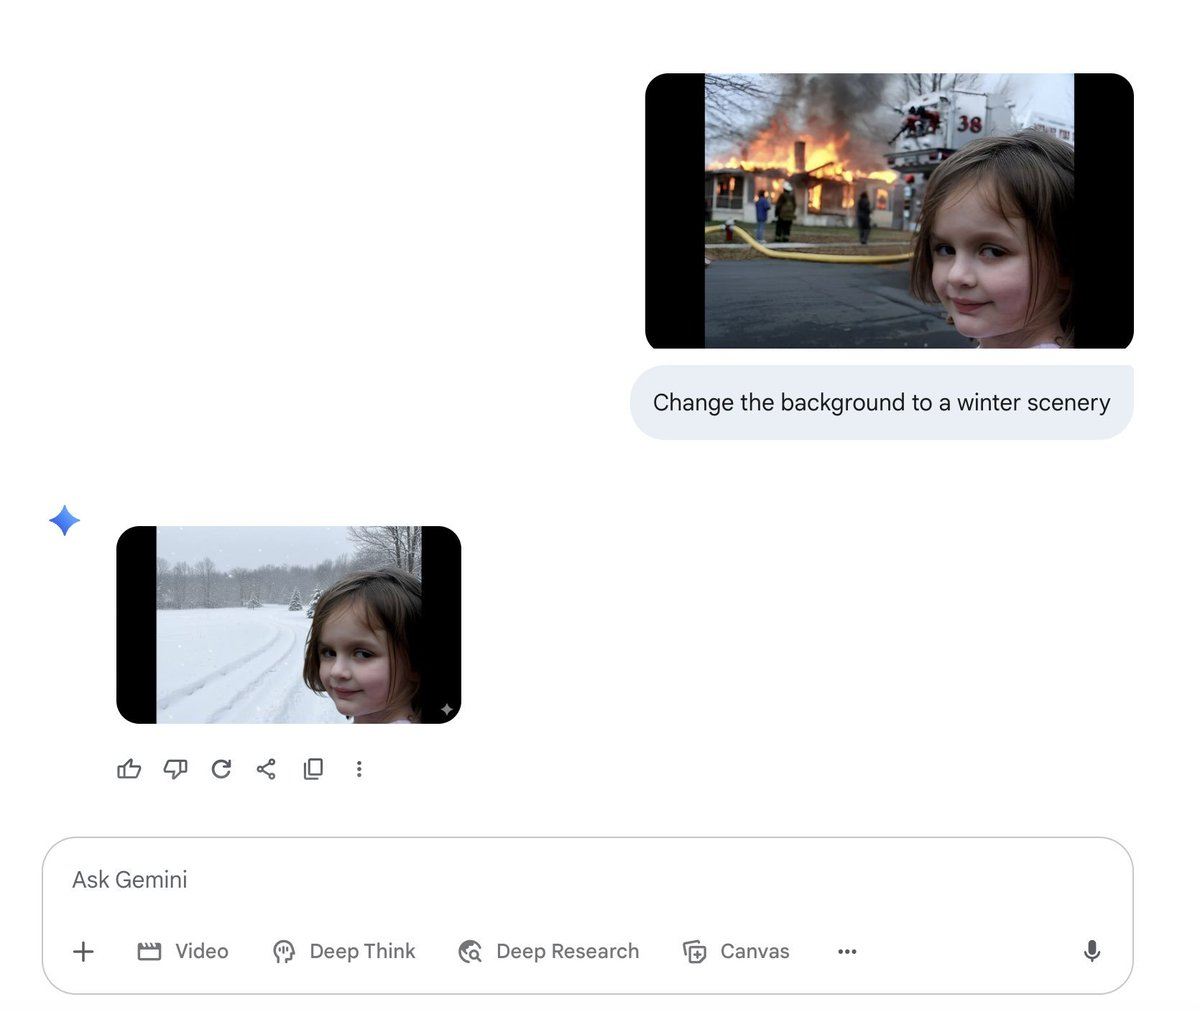Screen dimensions: 1200x1012
Task: Select the Video text label in the toolbar
Action: 202,951
